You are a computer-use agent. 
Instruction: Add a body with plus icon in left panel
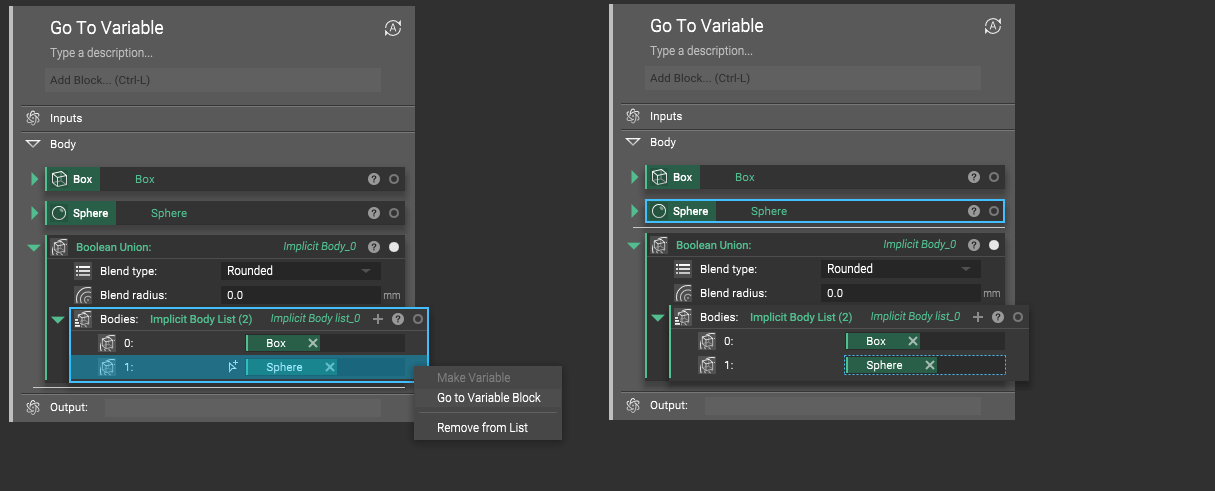click(x=378, y=319)
